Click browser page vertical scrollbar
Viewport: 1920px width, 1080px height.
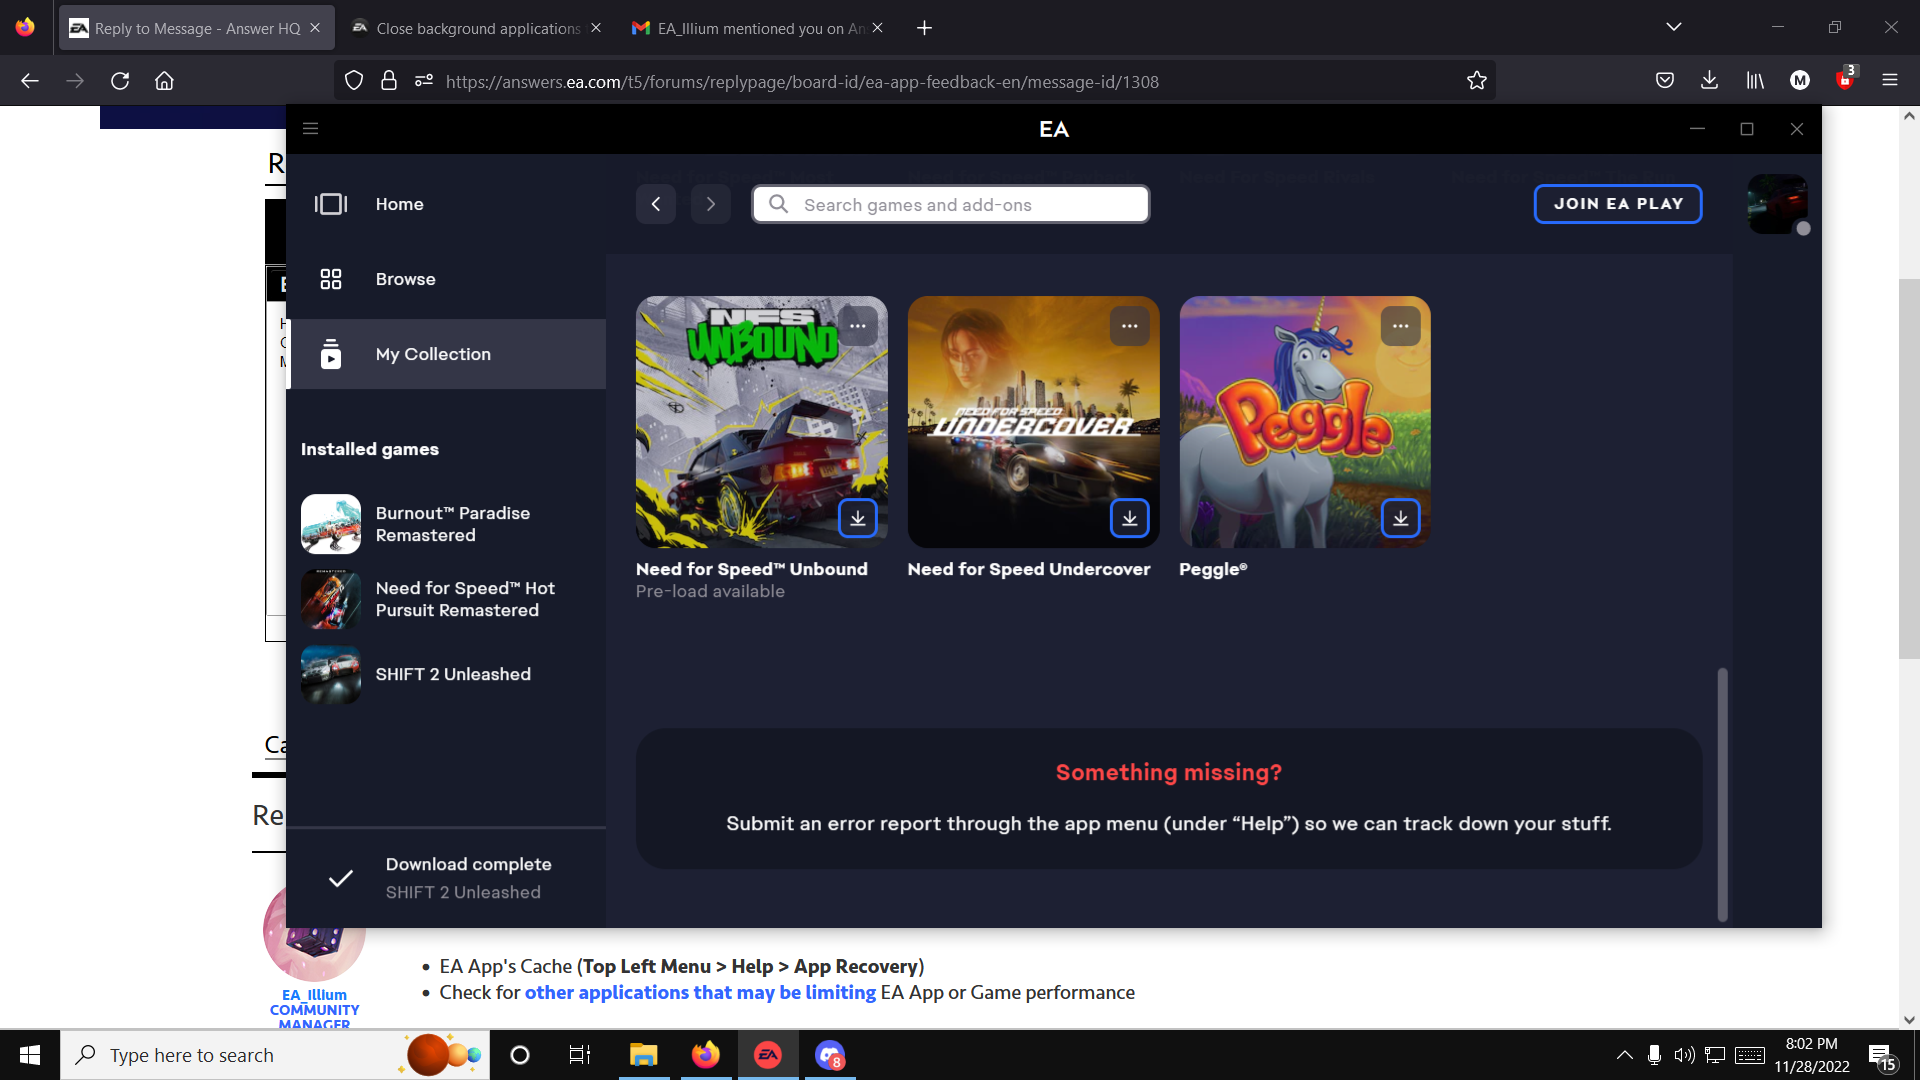point(1909,470)
